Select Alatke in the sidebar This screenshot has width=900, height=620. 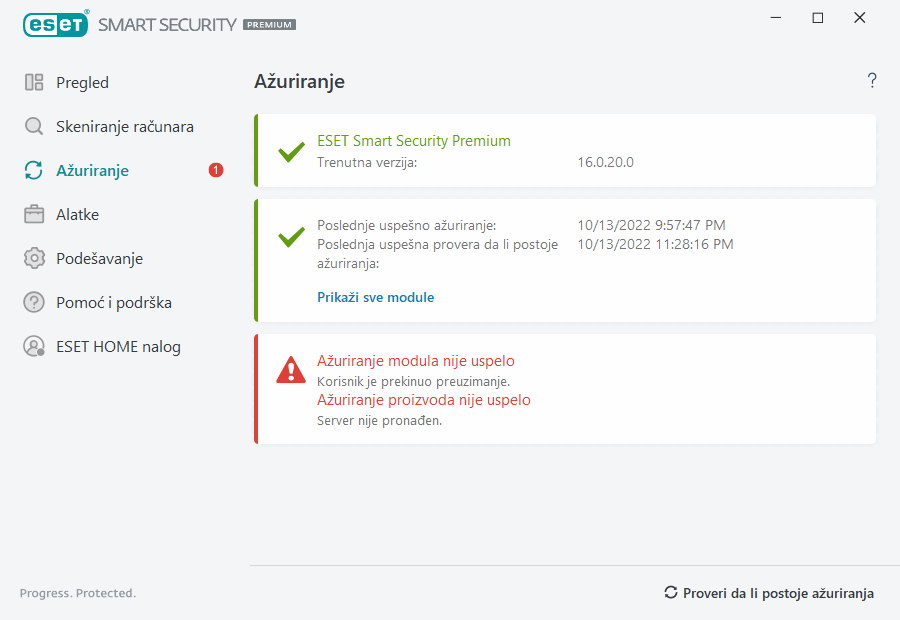click(77, 215)
